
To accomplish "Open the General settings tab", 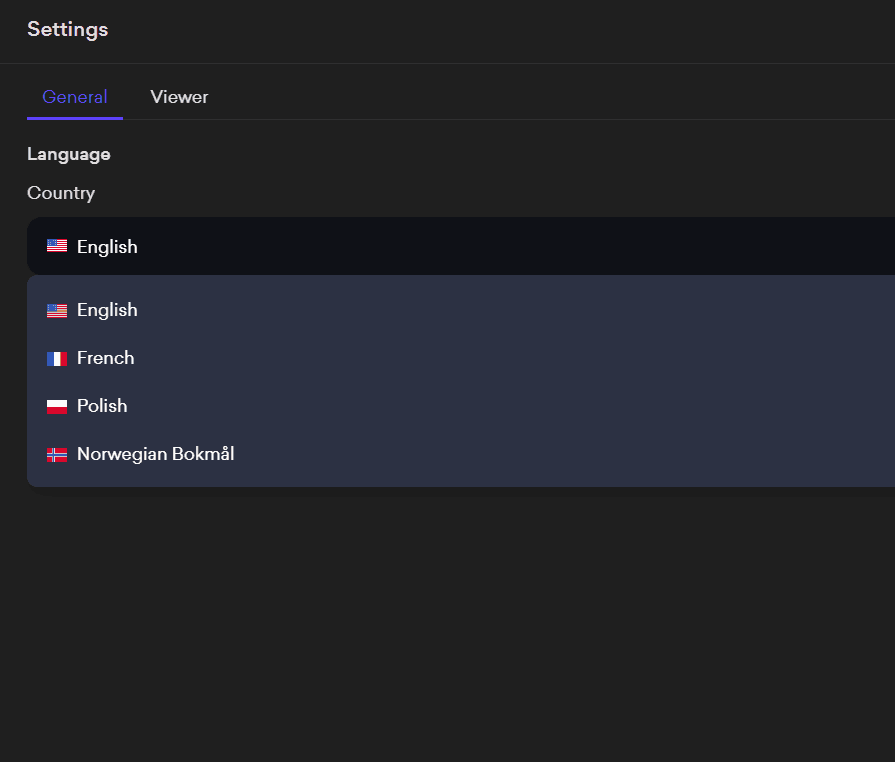I will pos(75,97).
